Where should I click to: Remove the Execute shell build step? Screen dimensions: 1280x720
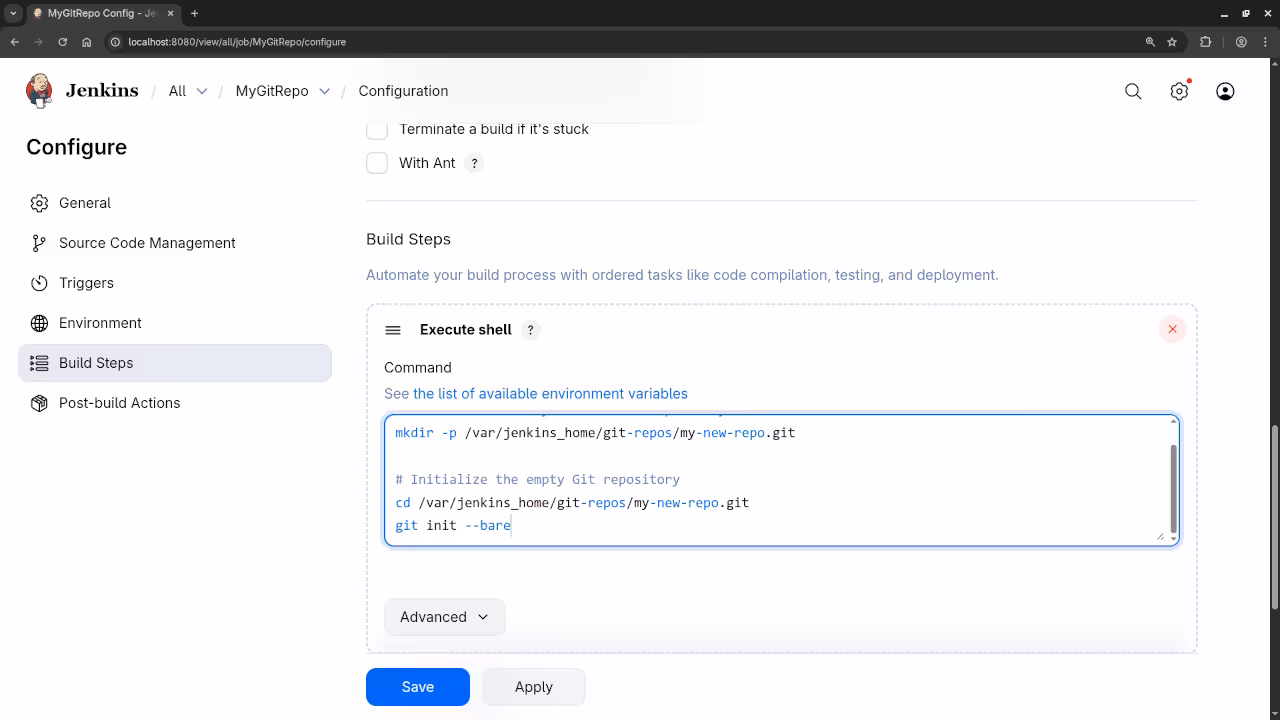point(1172,329)
